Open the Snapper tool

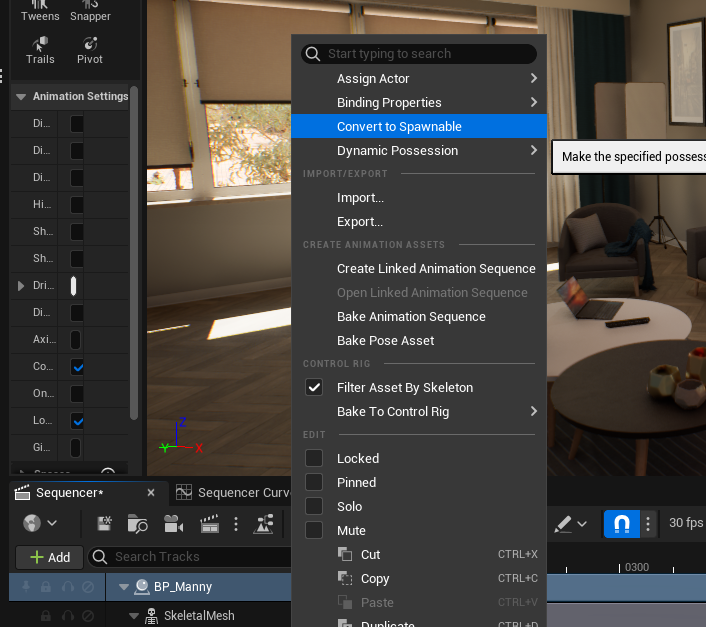(90, 11)
